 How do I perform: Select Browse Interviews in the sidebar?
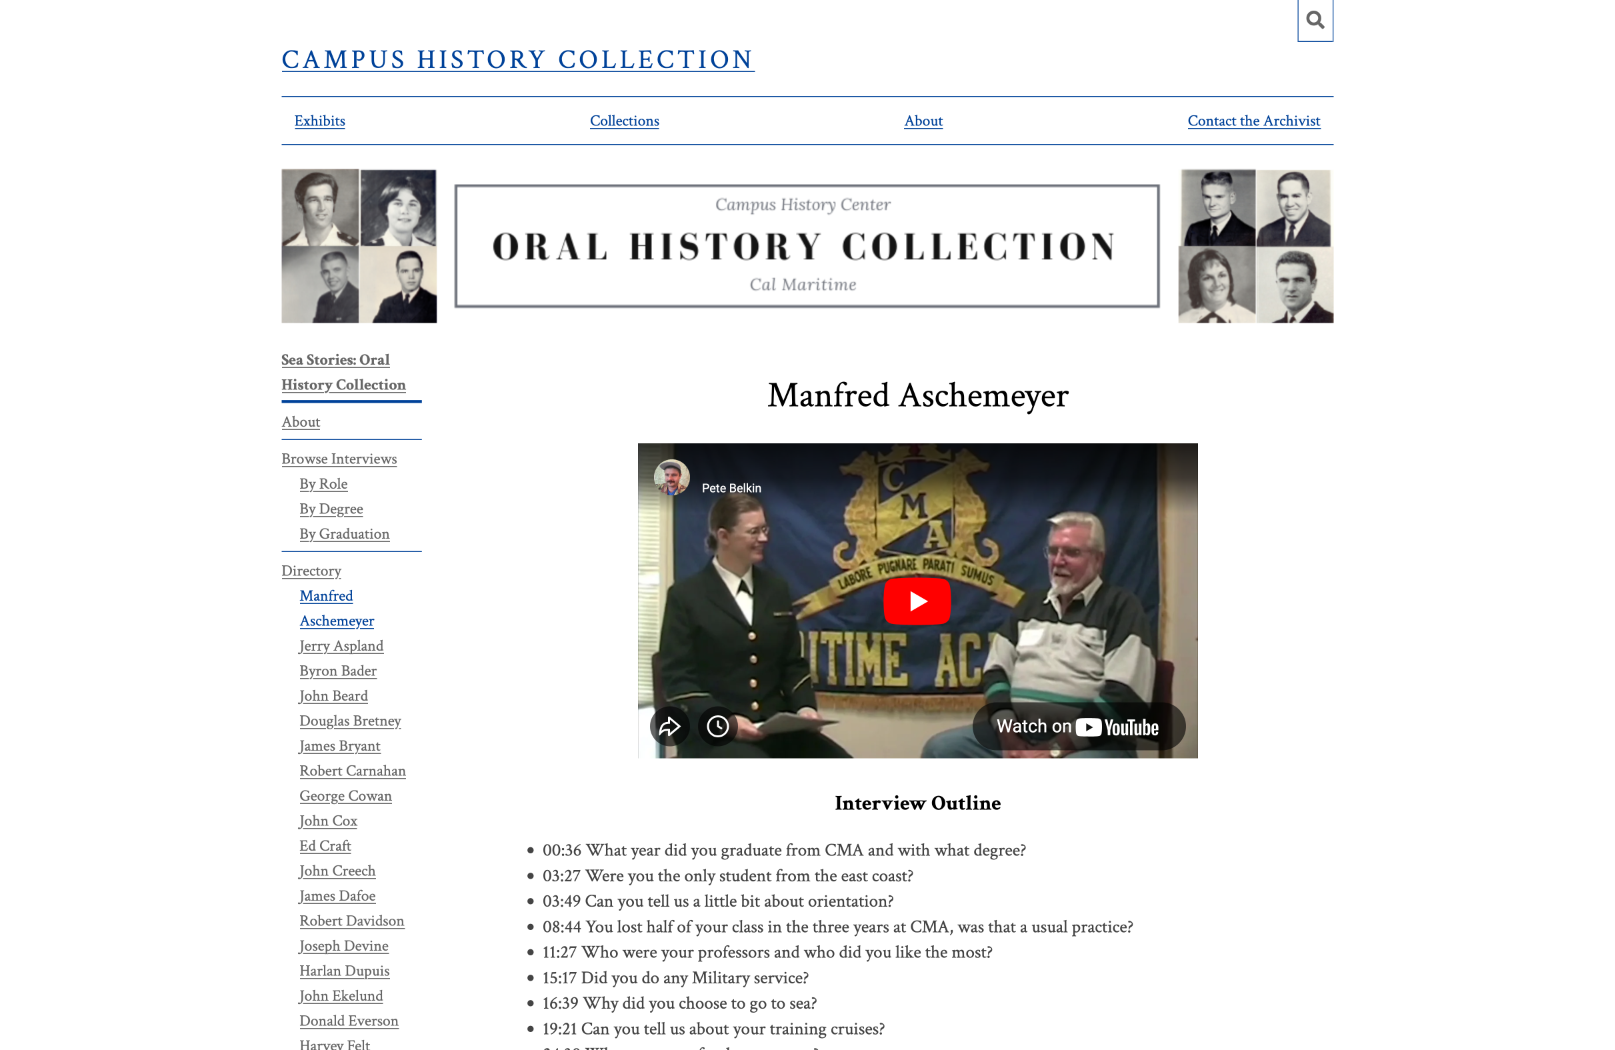tap(339, 459)
